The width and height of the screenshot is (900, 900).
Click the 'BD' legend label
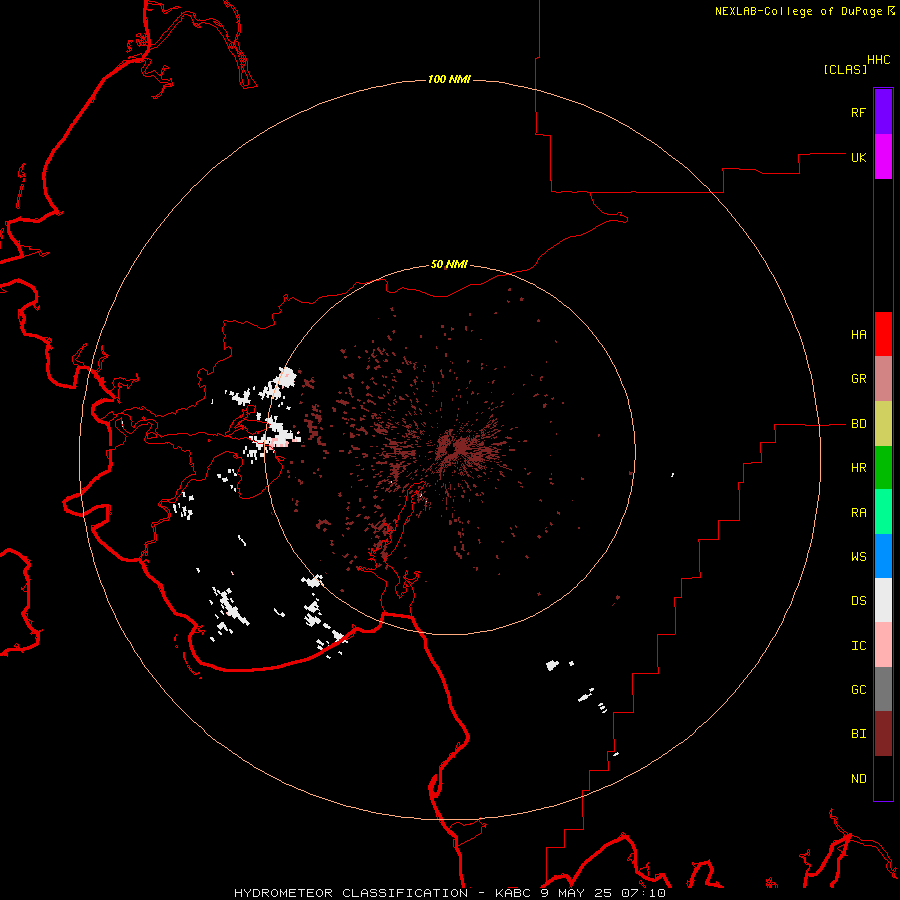pos(859,424)
